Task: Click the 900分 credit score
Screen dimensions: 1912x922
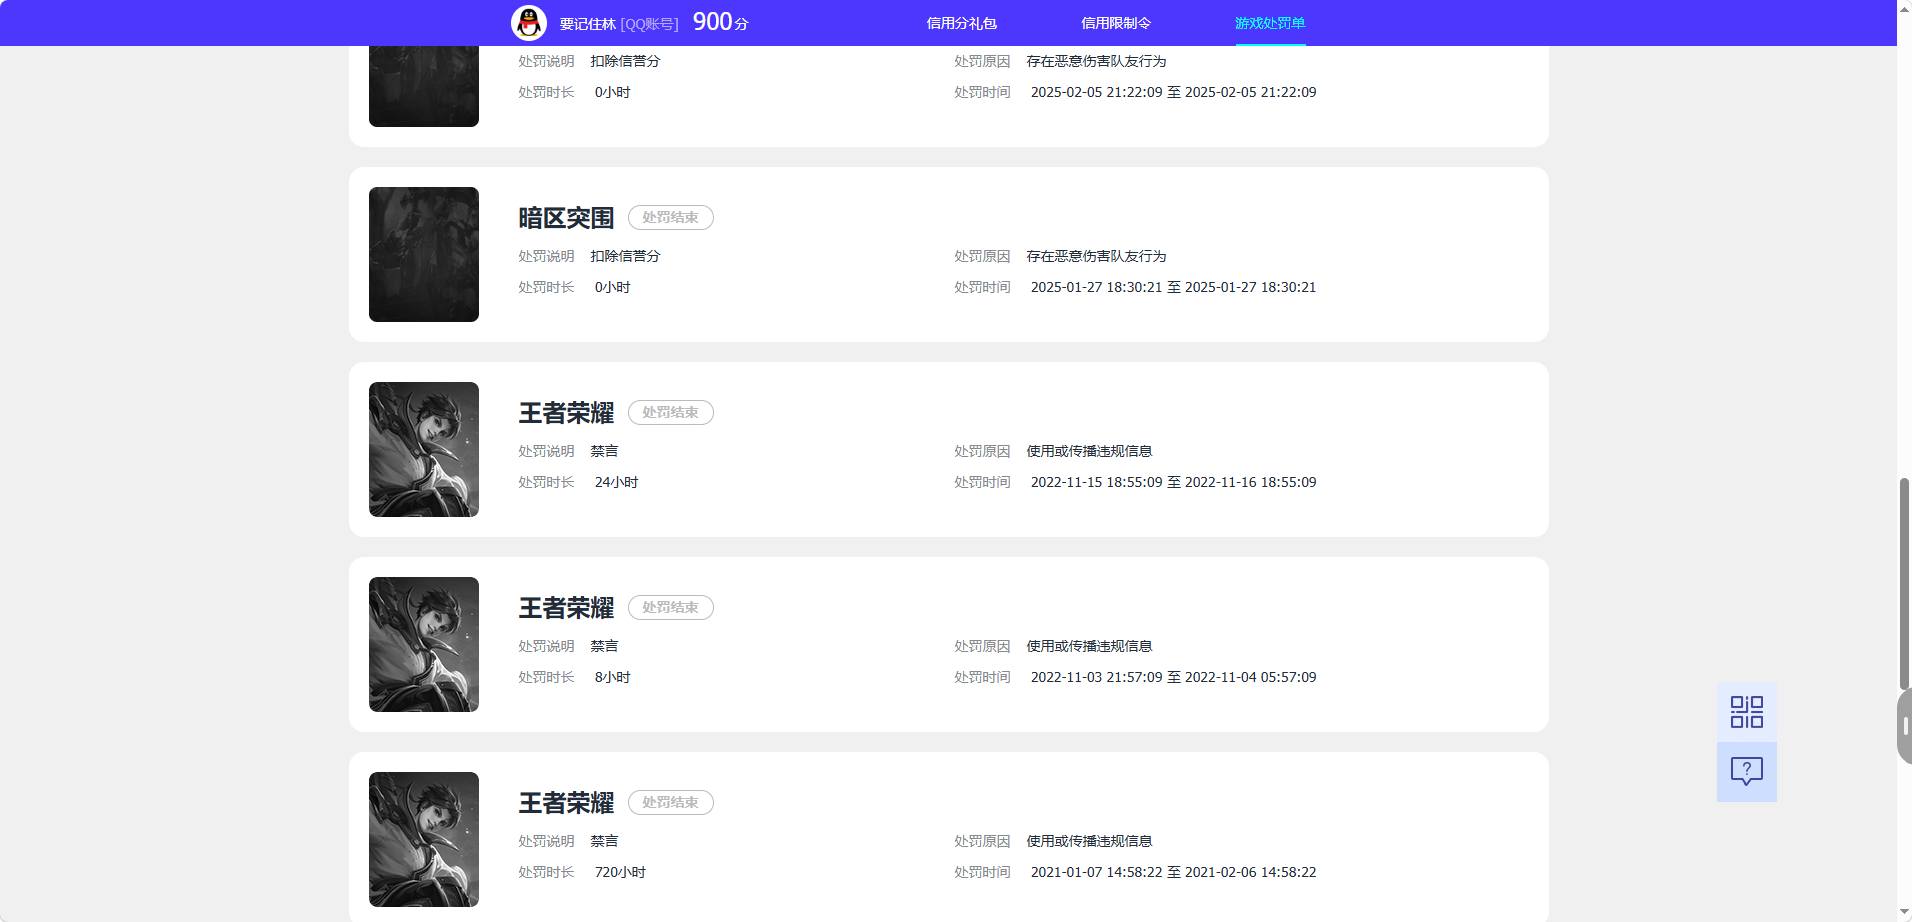Action: [x=720, y=22]
